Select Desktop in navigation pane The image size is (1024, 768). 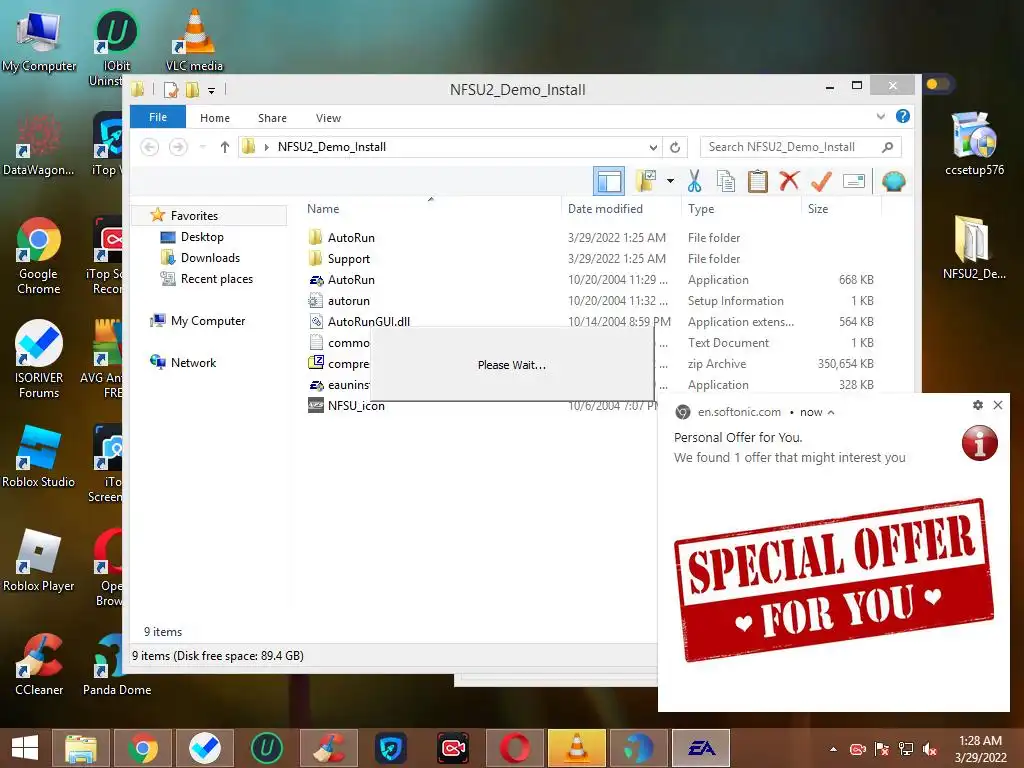[x=202, y=236]
